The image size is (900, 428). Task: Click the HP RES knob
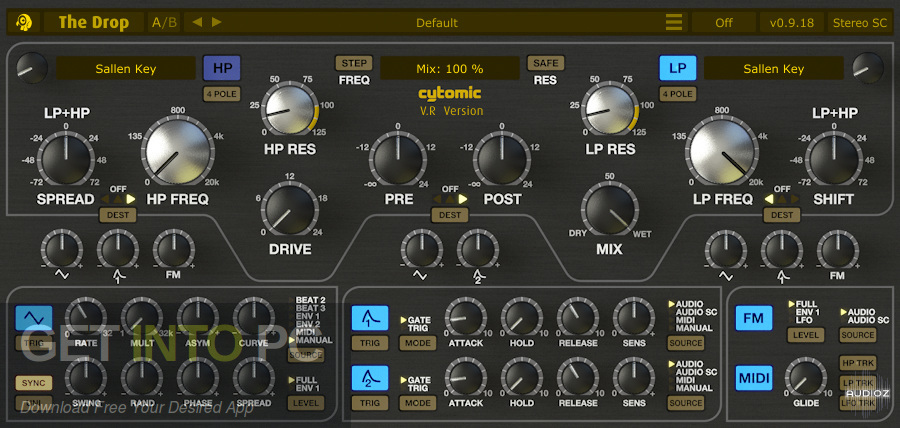[290, 110]
